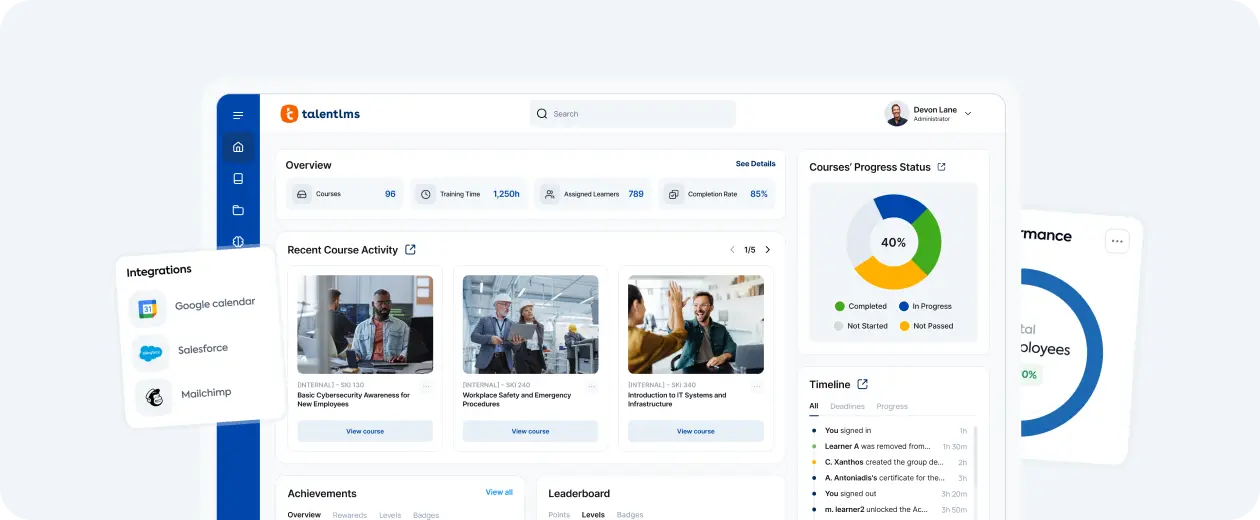This screenshot has width=1260, height=520.
Task: Go to previous page of course activity
Action: tap(732, 250)
